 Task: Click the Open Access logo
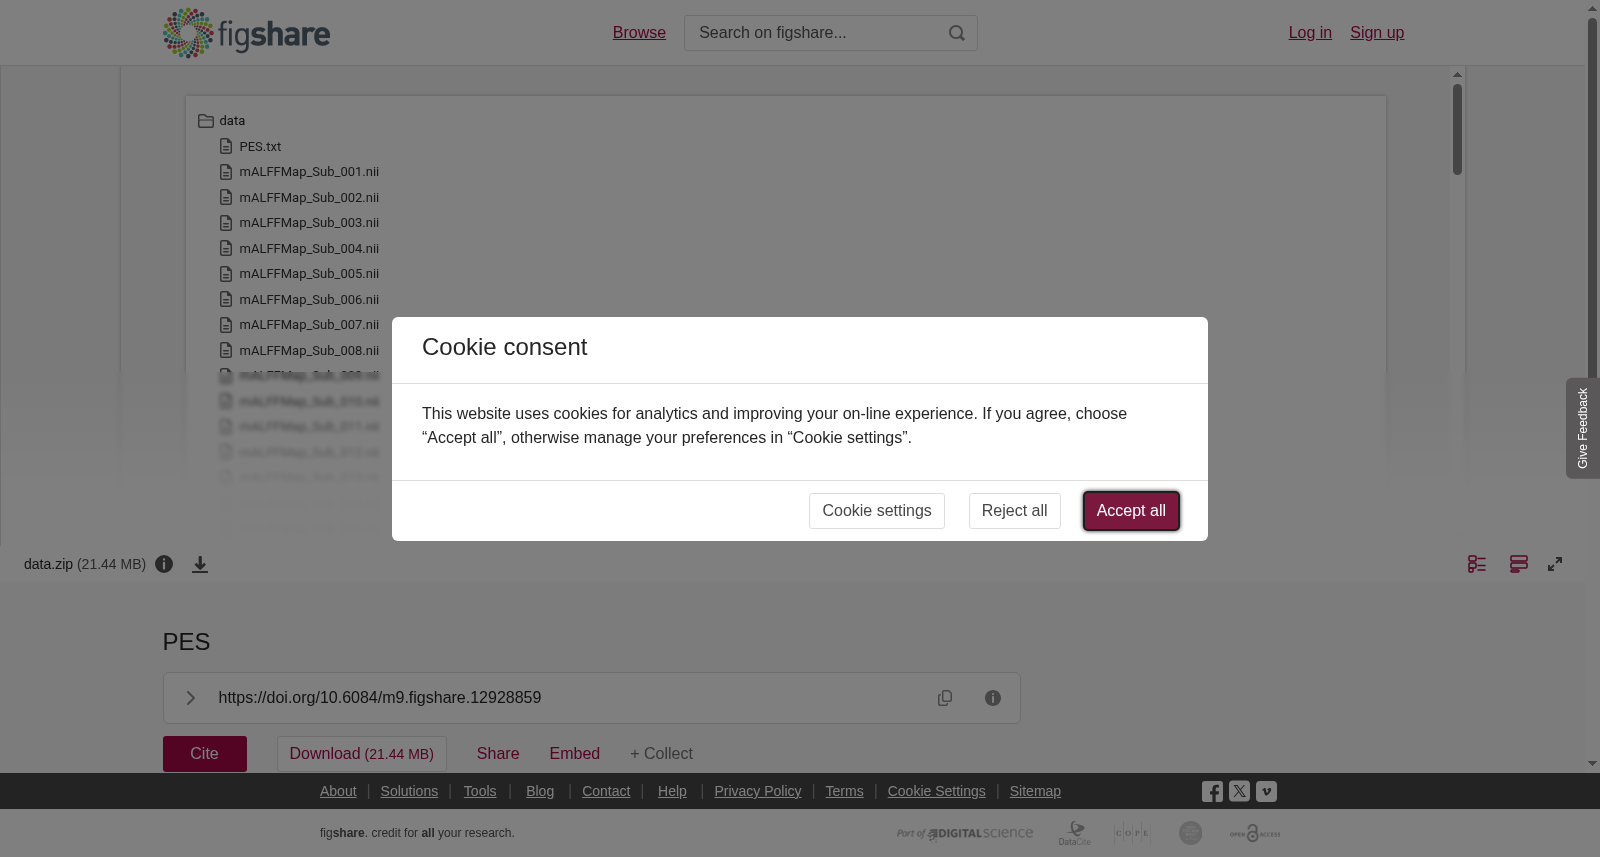coord(1255,833)
